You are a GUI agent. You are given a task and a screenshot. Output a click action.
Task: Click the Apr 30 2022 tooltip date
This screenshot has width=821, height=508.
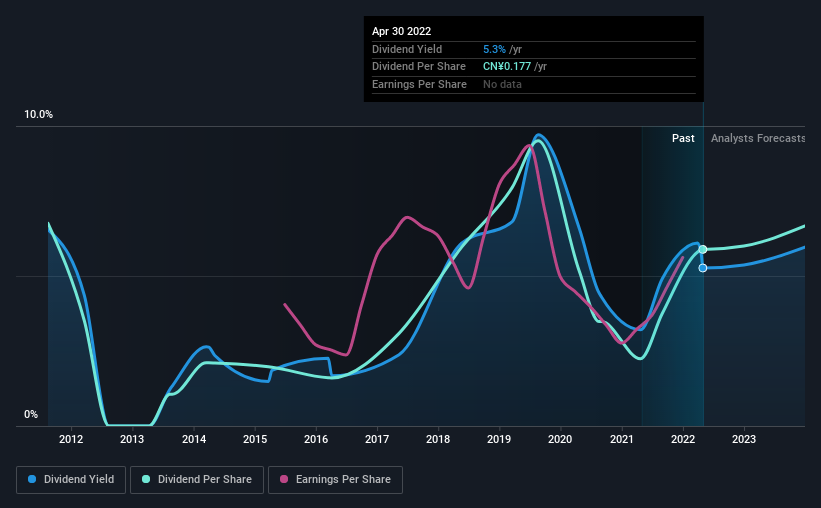pyautogui.click(x=402, y=31)
